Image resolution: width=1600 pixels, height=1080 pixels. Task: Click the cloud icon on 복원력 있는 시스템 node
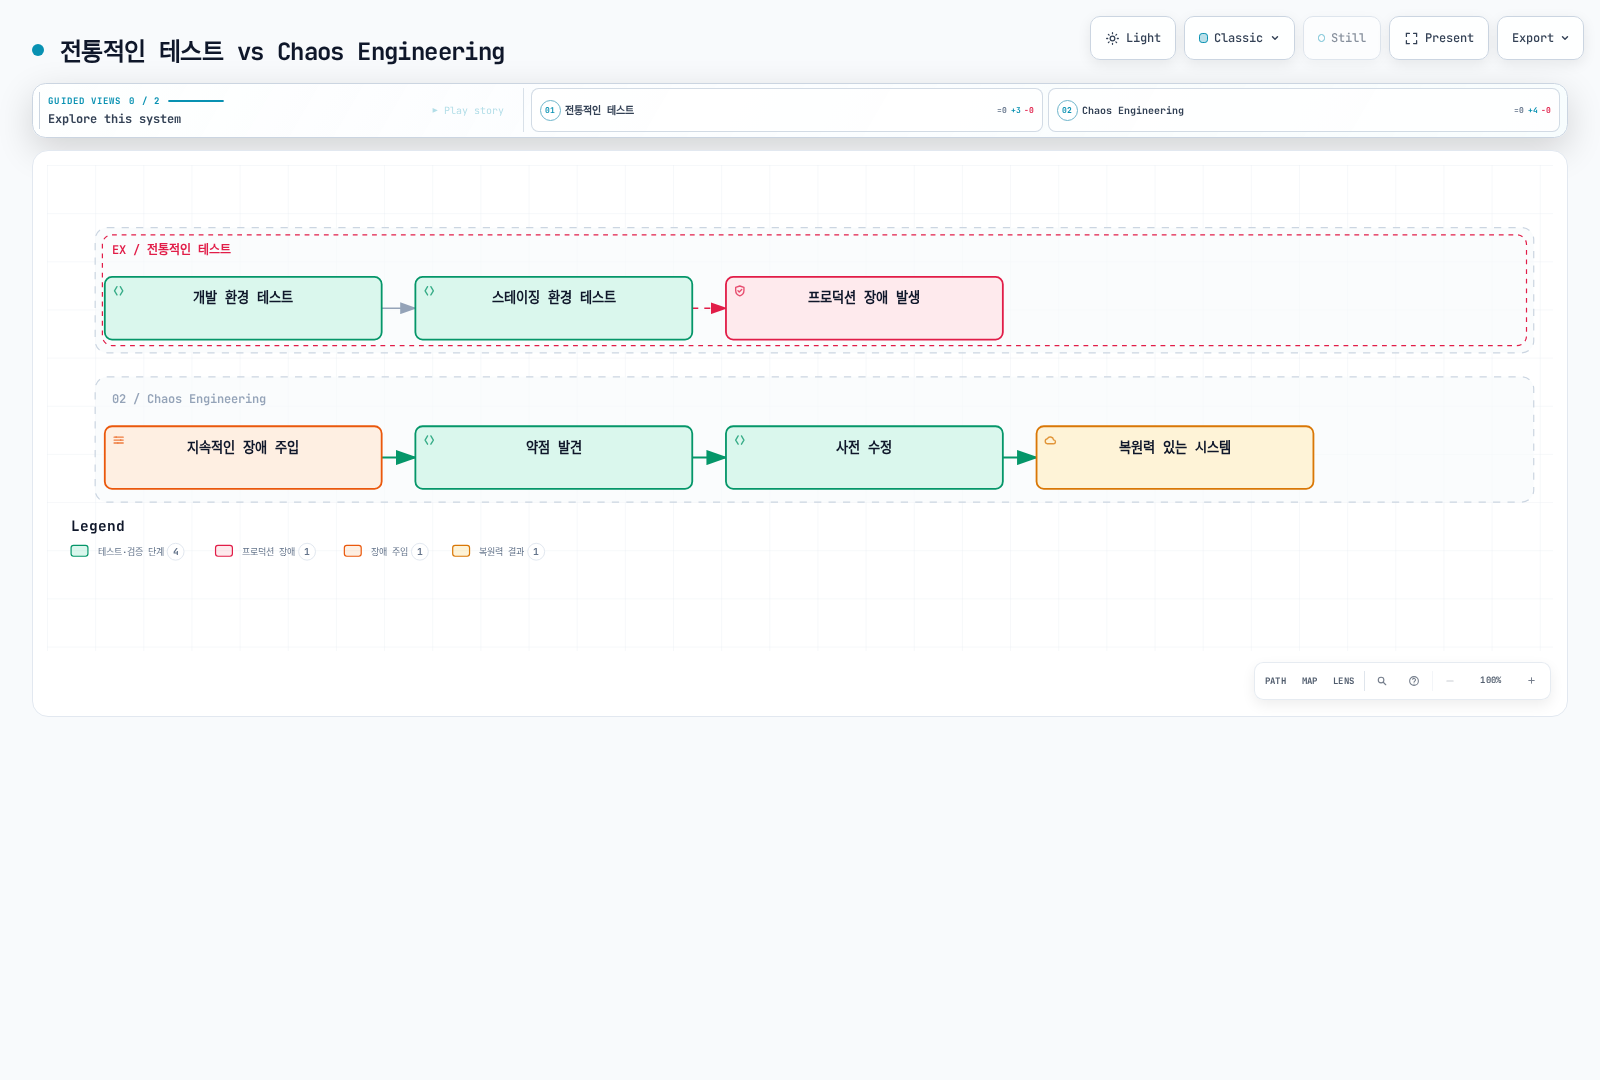click(1050, 440)
